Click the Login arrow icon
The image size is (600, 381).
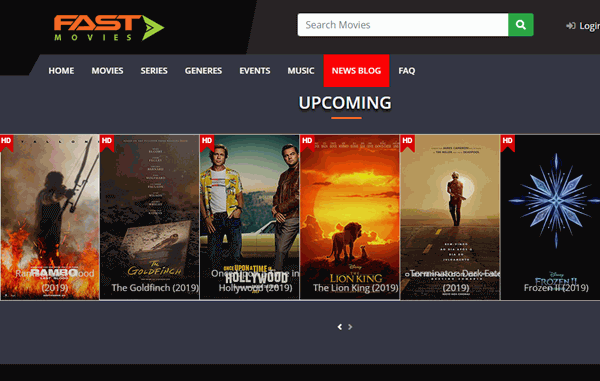coord(571,26)
